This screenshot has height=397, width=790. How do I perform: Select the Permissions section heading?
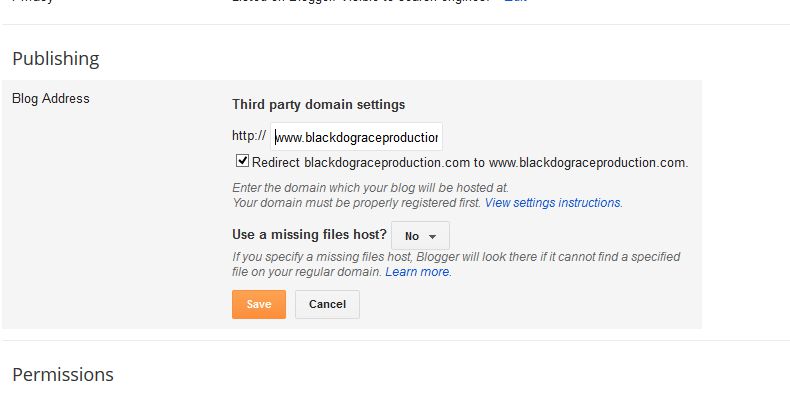pyautogui.click(x=63, y=374)
